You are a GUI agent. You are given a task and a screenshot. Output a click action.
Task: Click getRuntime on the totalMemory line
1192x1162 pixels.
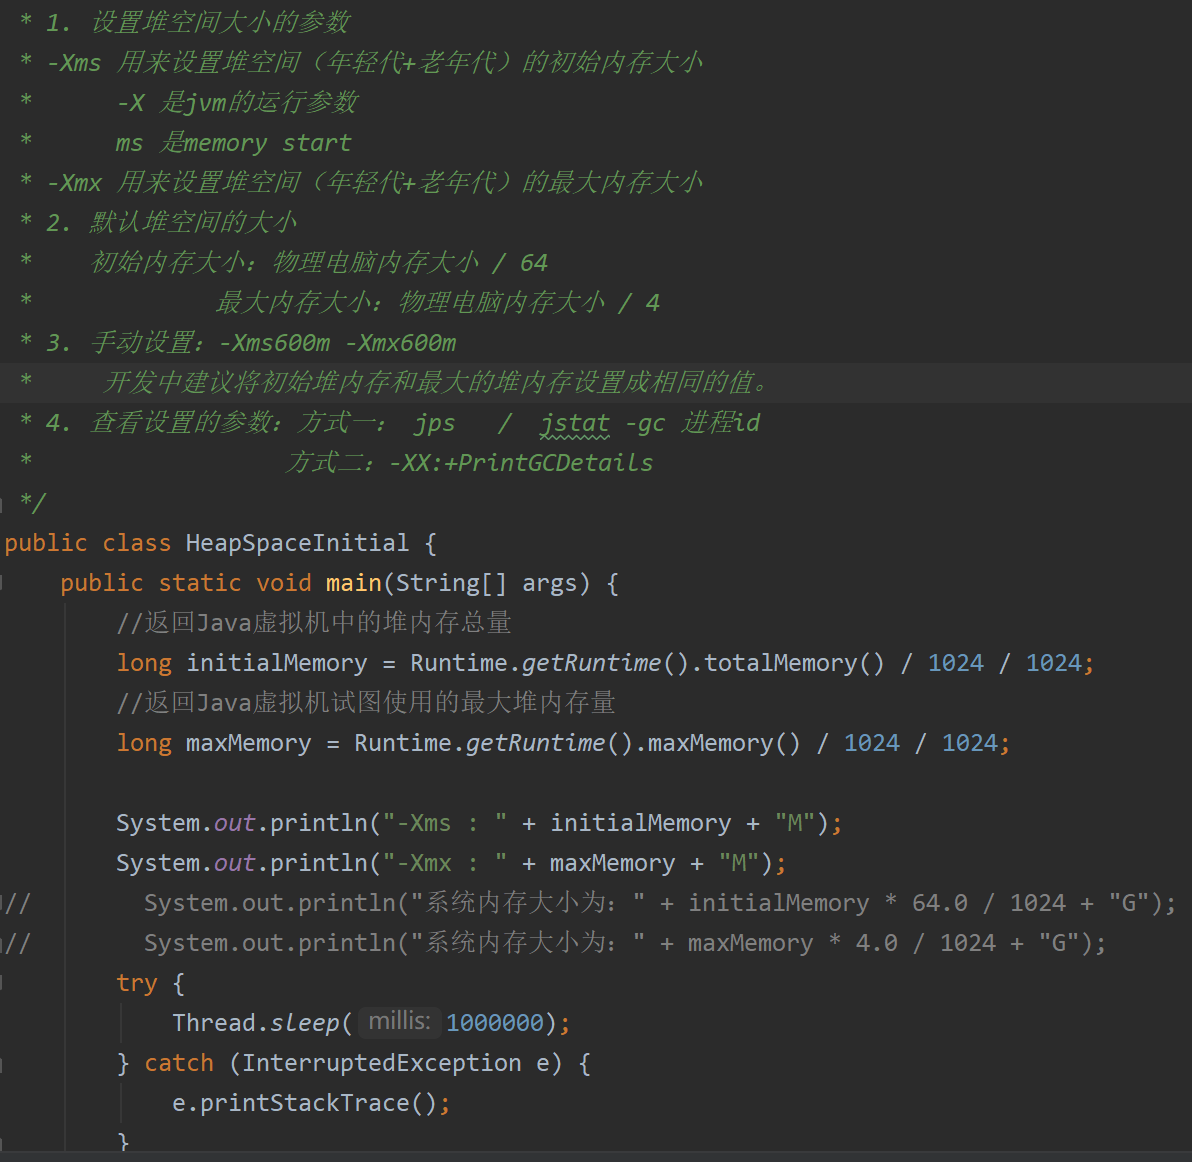click(591, 663)
